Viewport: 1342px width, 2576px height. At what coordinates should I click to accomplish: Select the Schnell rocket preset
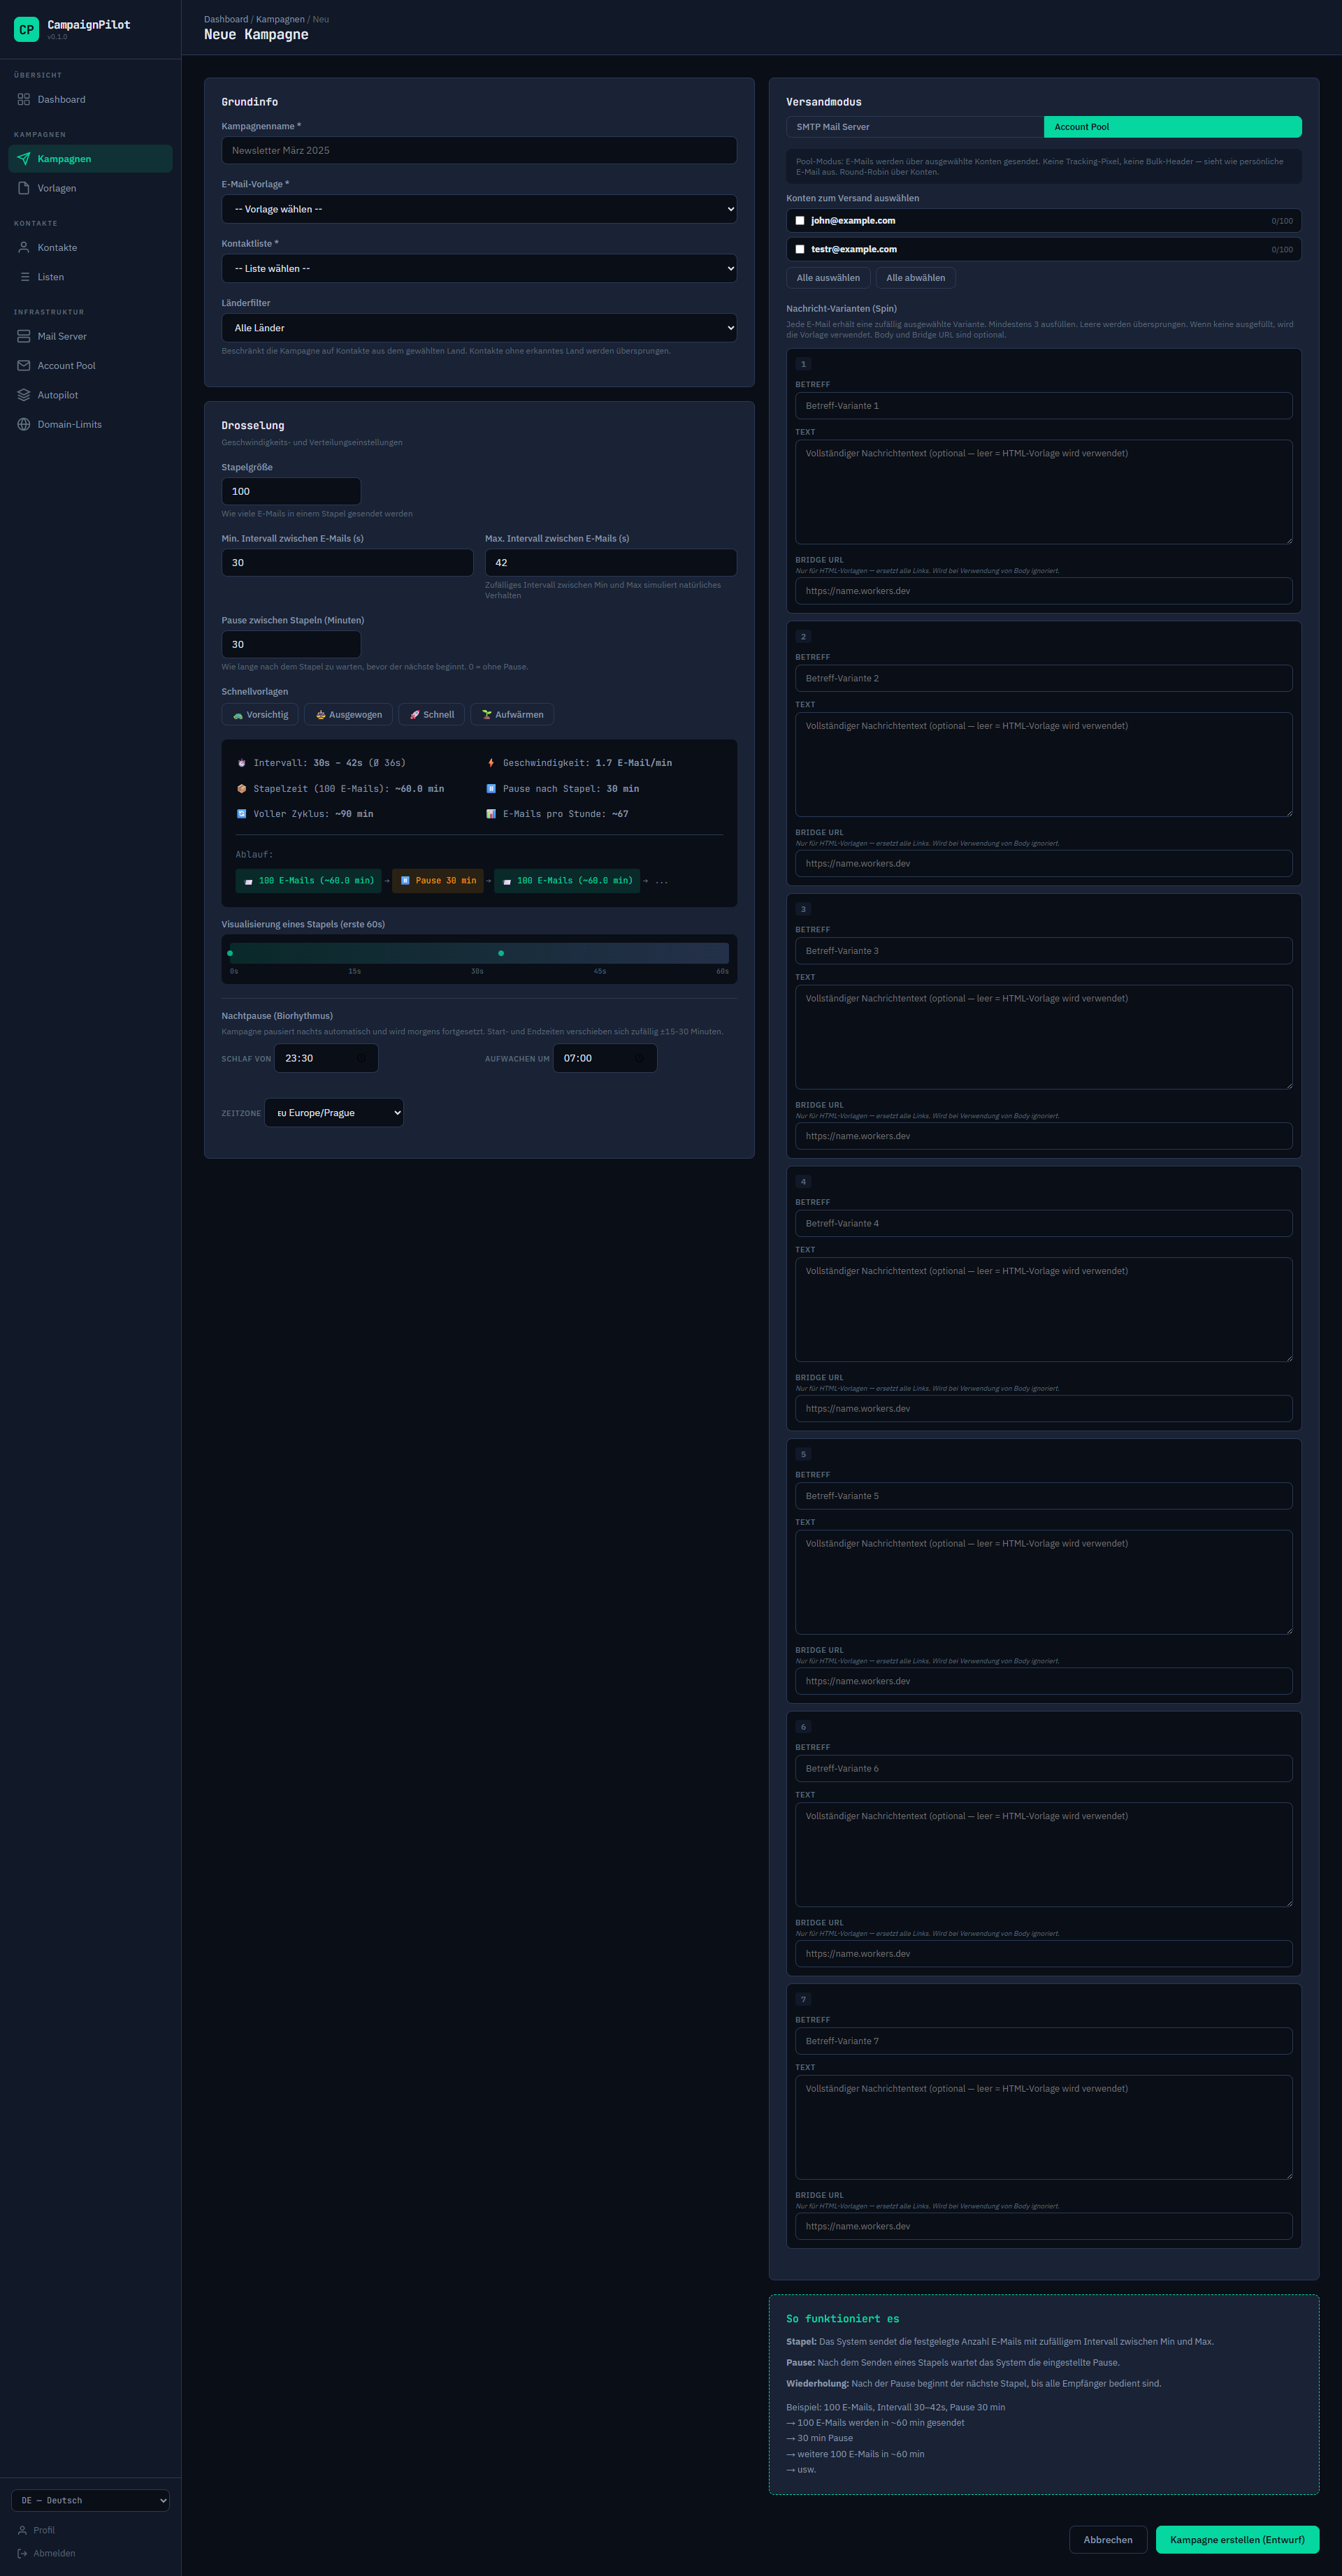[x=431, y=714]
